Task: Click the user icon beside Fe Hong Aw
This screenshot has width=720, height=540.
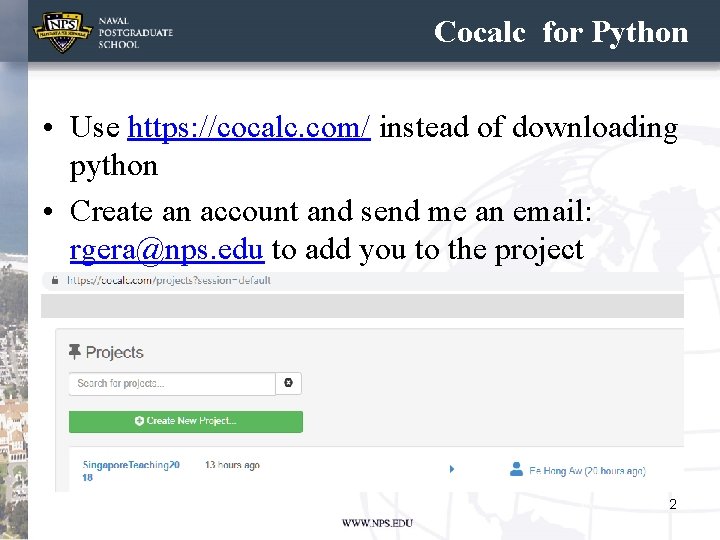Action: [x=516, y=469]
